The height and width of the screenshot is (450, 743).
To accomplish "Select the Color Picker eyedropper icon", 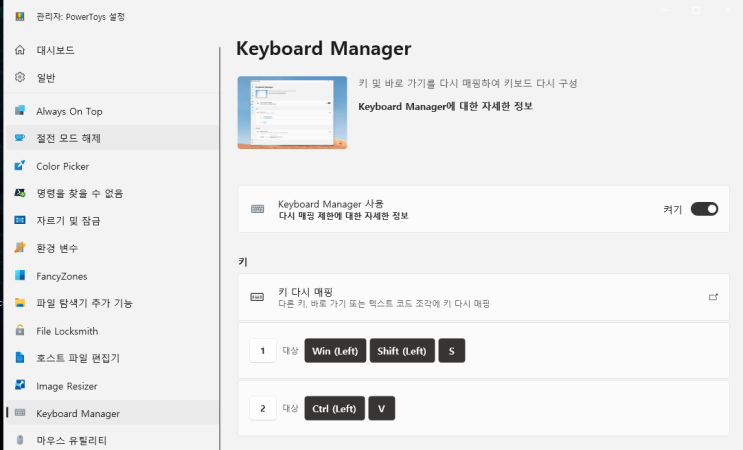I will pos(19,166).
